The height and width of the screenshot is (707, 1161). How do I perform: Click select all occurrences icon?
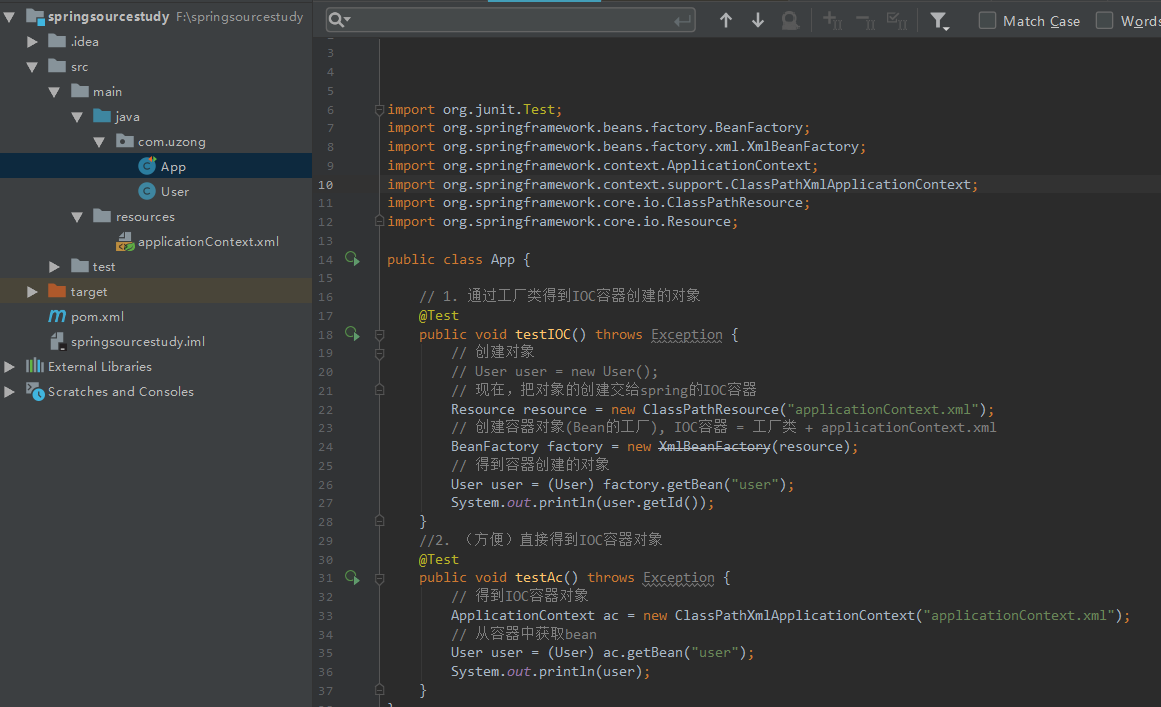coord(897,21)
